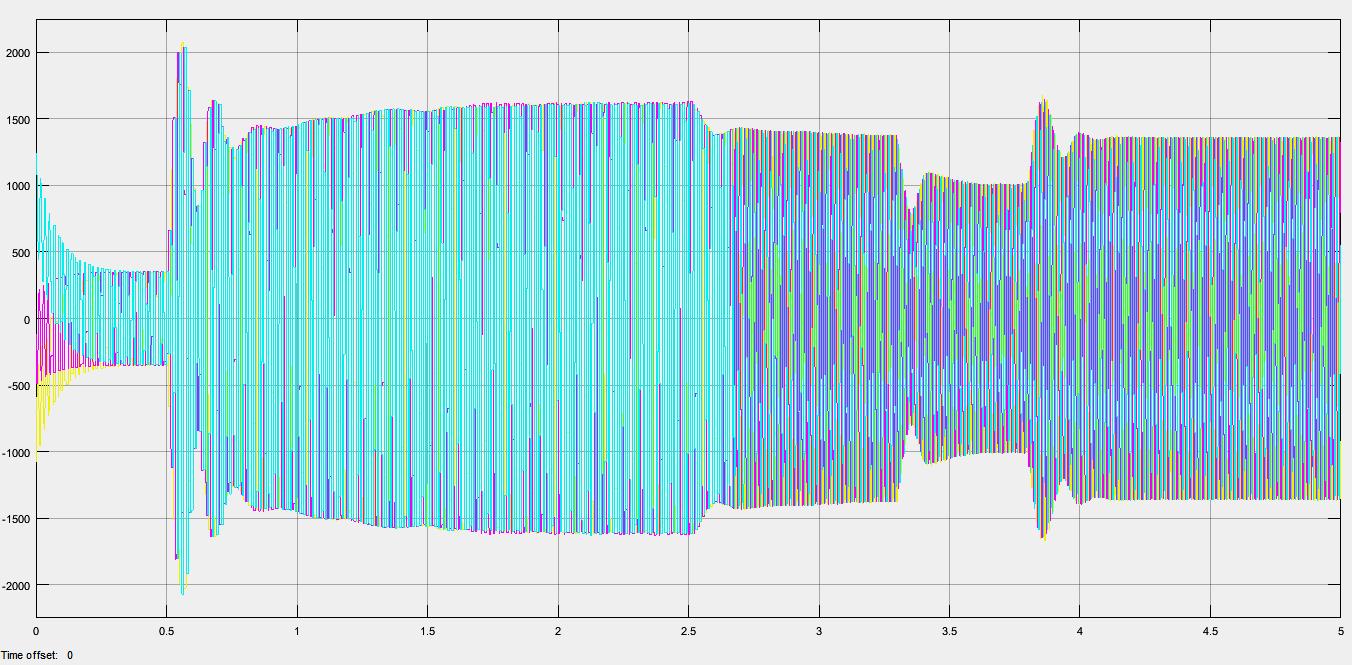Click the x-axis tick label 2.5

[688, 632]
